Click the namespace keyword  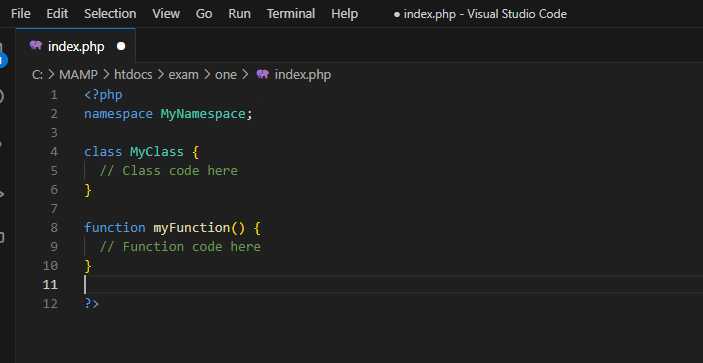[118, 114]
